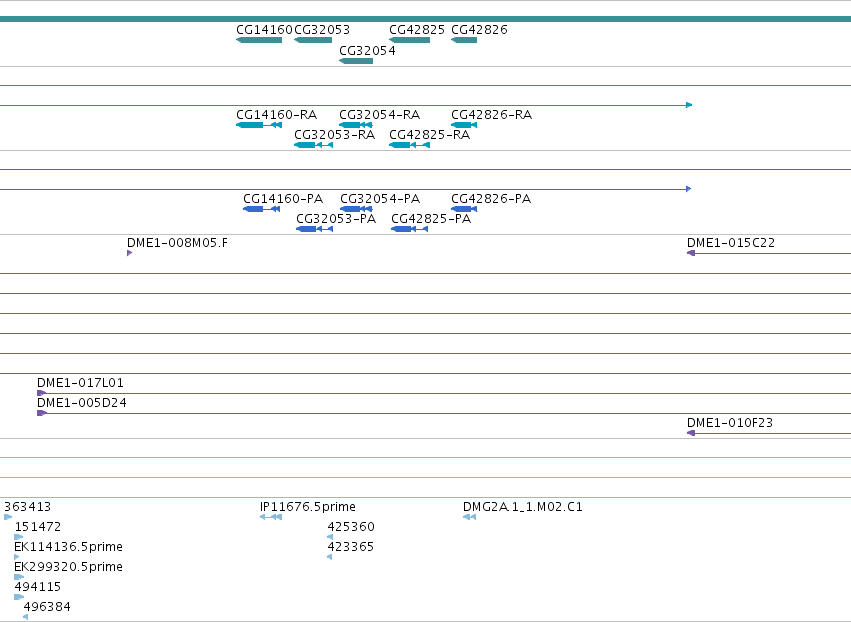The height and width of the screenshot is (622, 851).
Task: Select the CG32053 gene arrow
Action: coord(313,40)
